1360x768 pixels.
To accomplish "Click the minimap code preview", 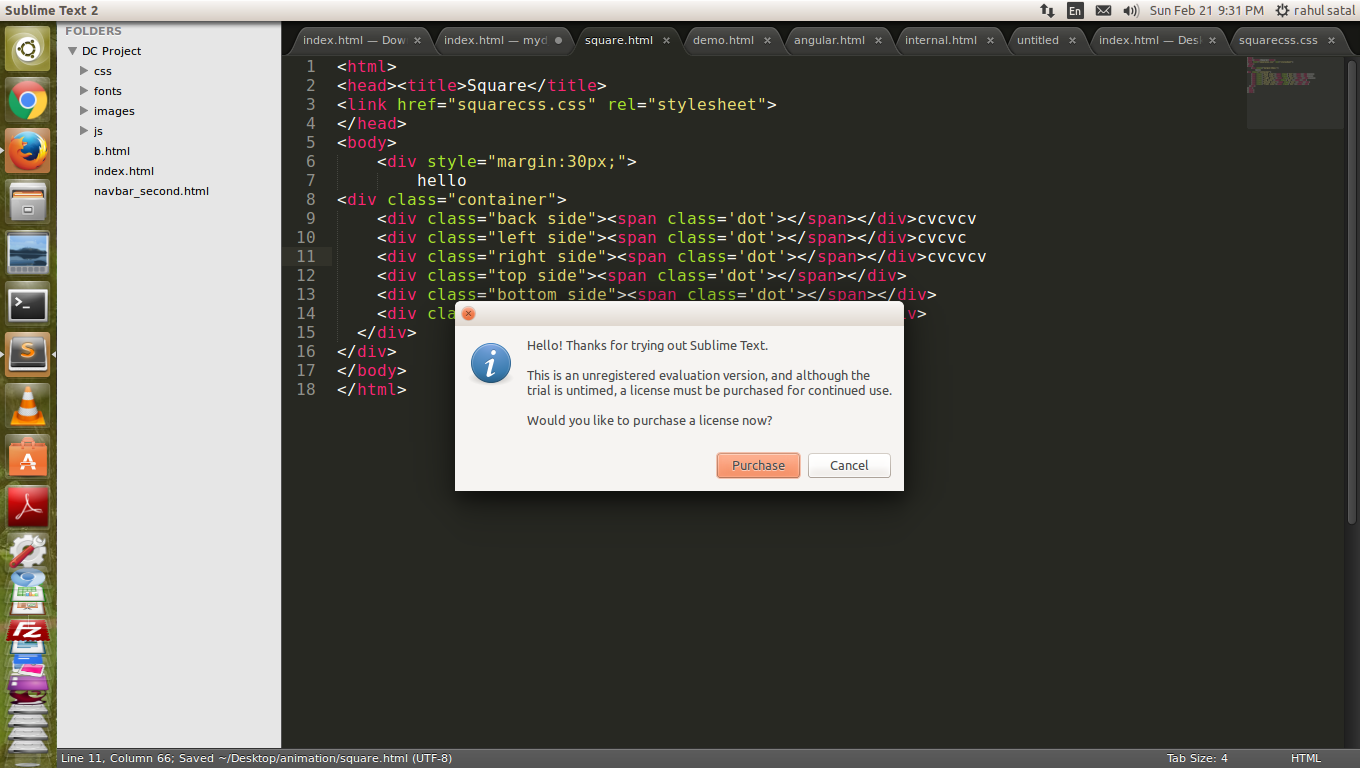I will click(x=1294, y=93).
